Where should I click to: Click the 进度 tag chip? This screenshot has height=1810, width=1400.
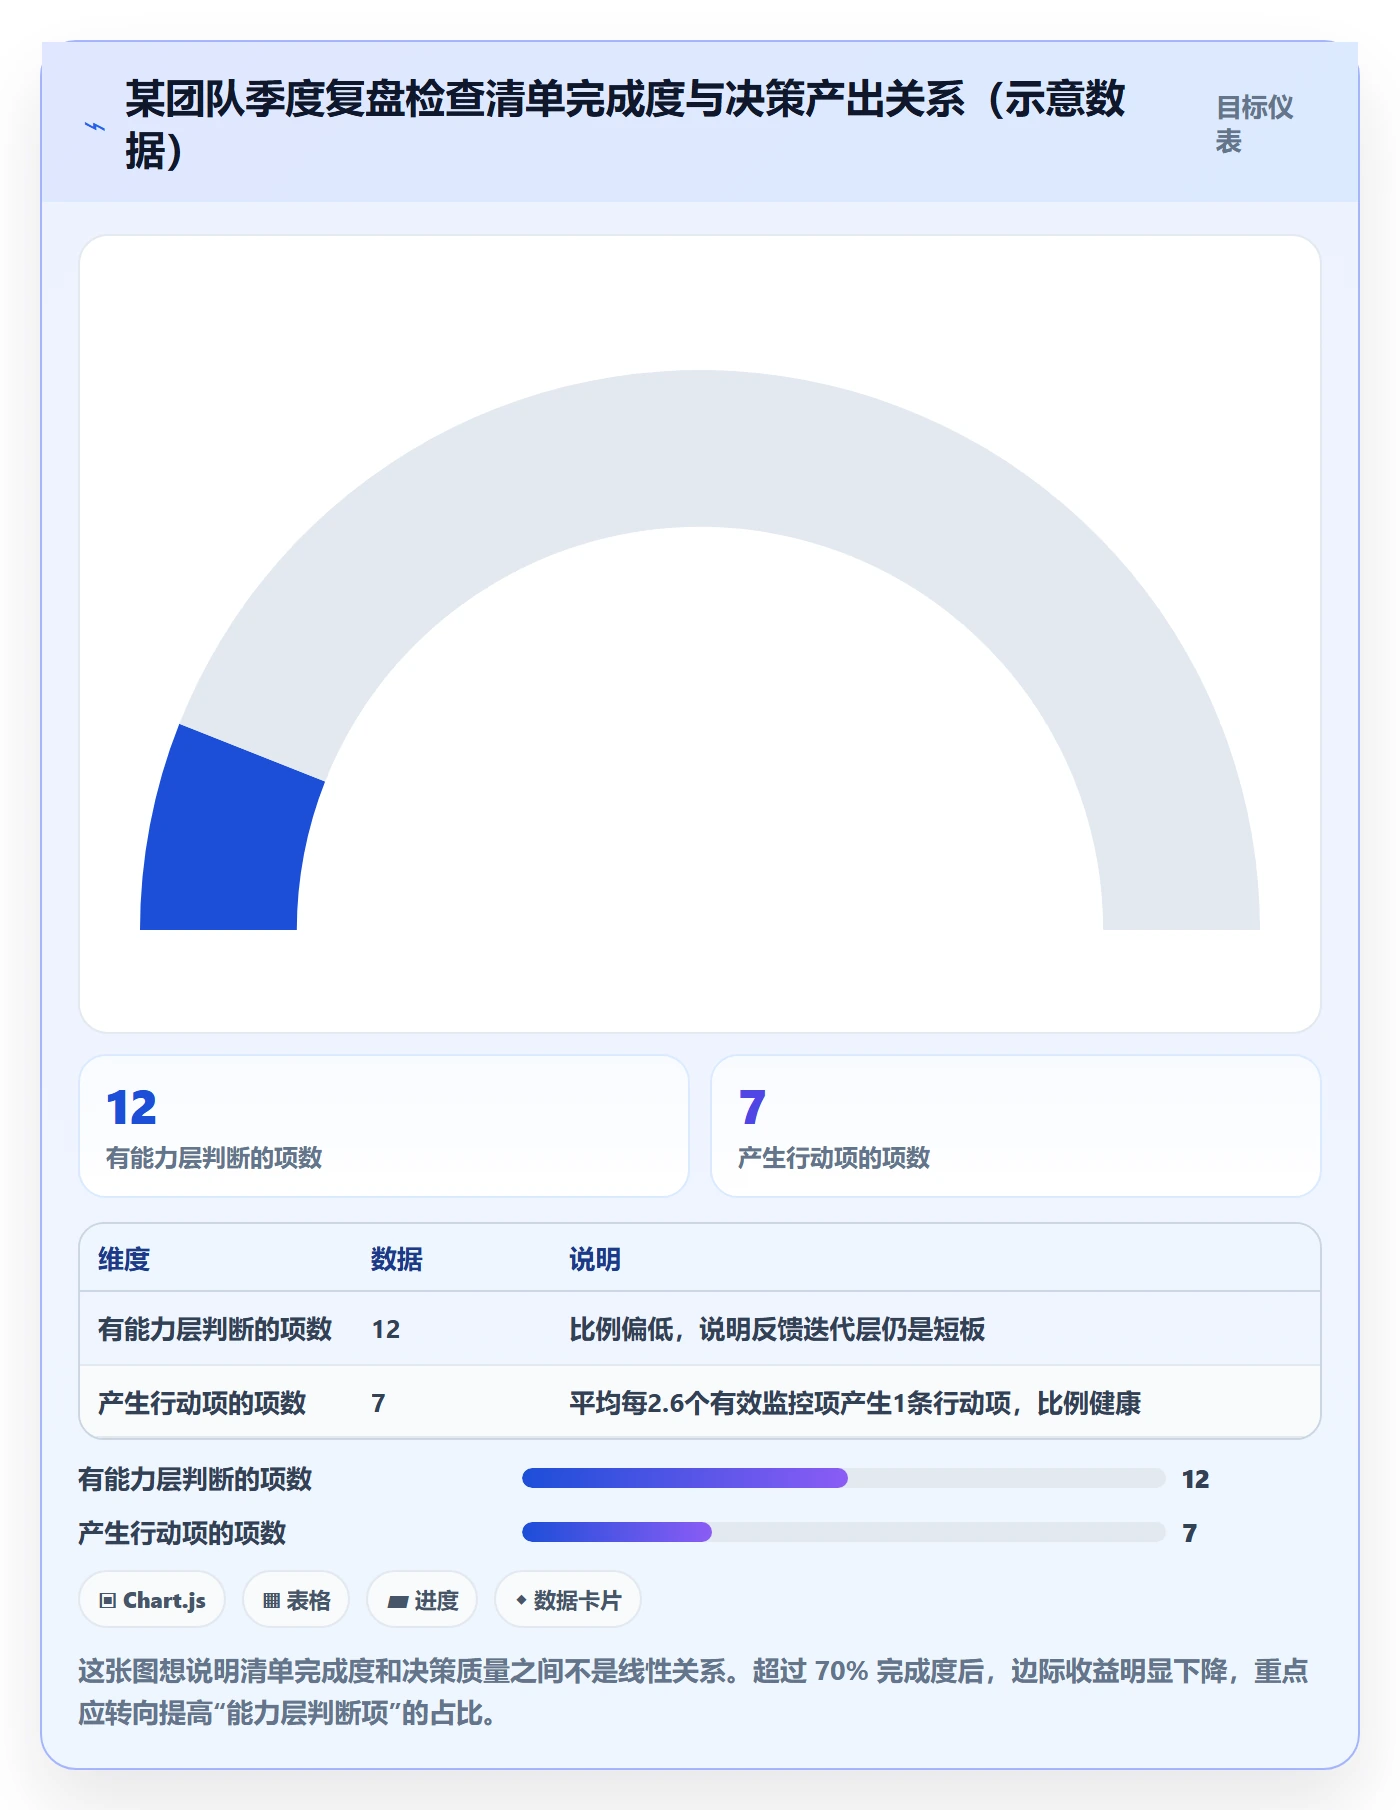pyautogui.click(x=422, y=1600)
